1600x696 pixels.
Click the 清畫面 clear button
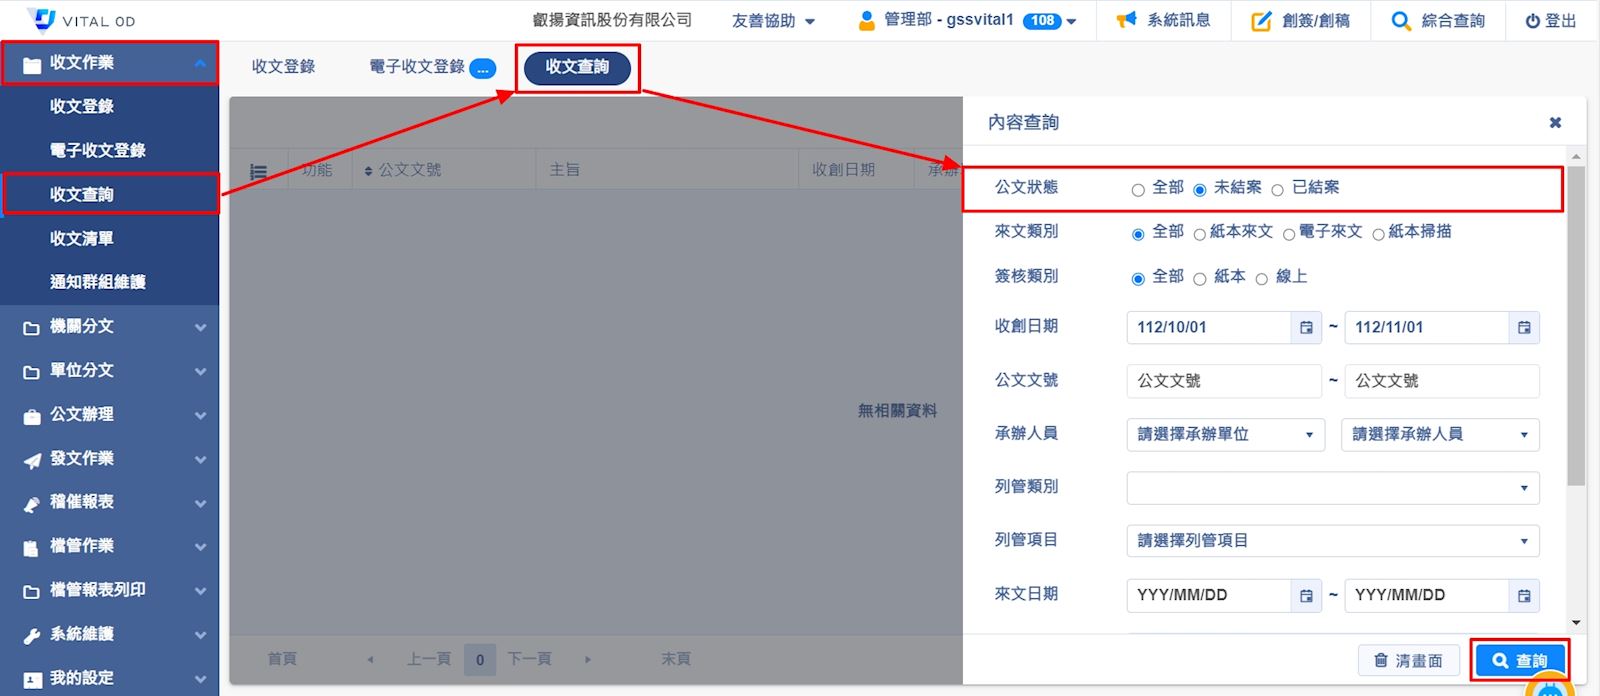[1408, 660]
